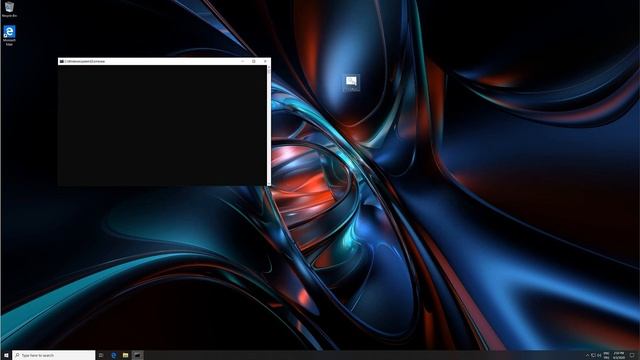Click the 'Type here to search' box
This screenshot has width=640, height=360.
point(53,355)
